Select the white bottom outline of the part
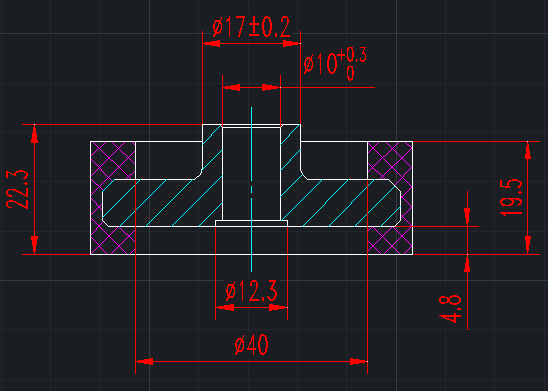Viewport: 548px width, 391px height. coord(251,254)
